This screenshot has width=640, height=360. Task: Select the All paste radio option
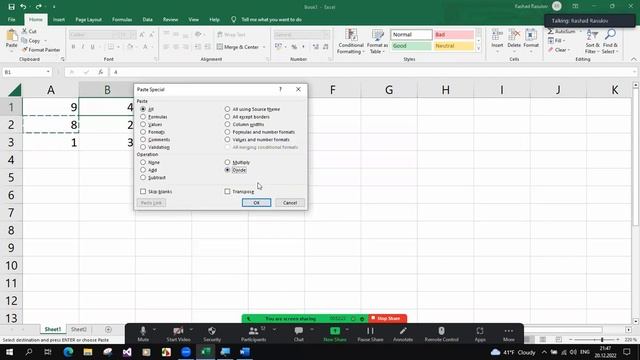pyautogui.click(x=143, y=109)
